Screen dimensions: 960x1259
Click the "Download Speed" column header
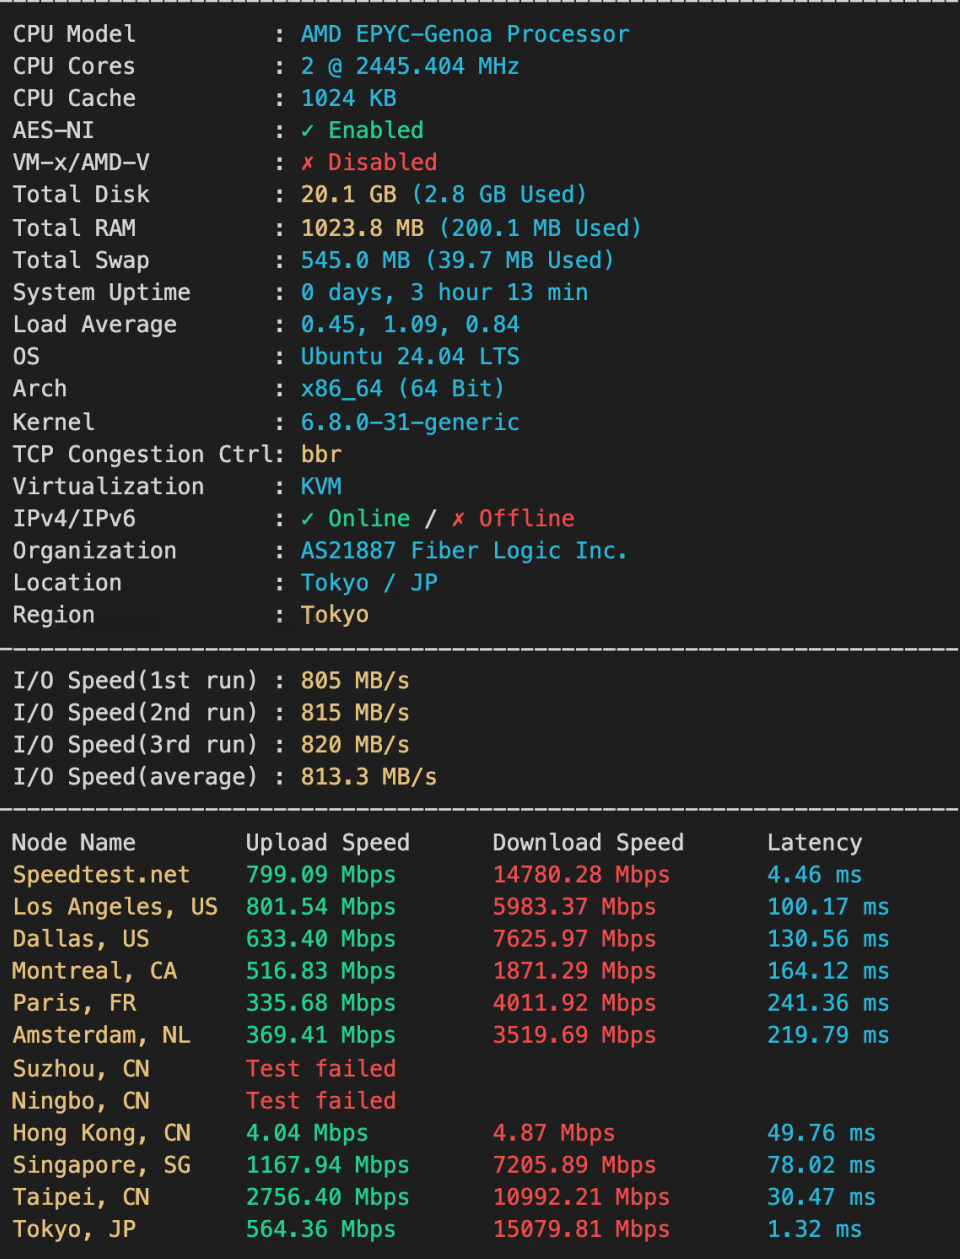point(588,842)
